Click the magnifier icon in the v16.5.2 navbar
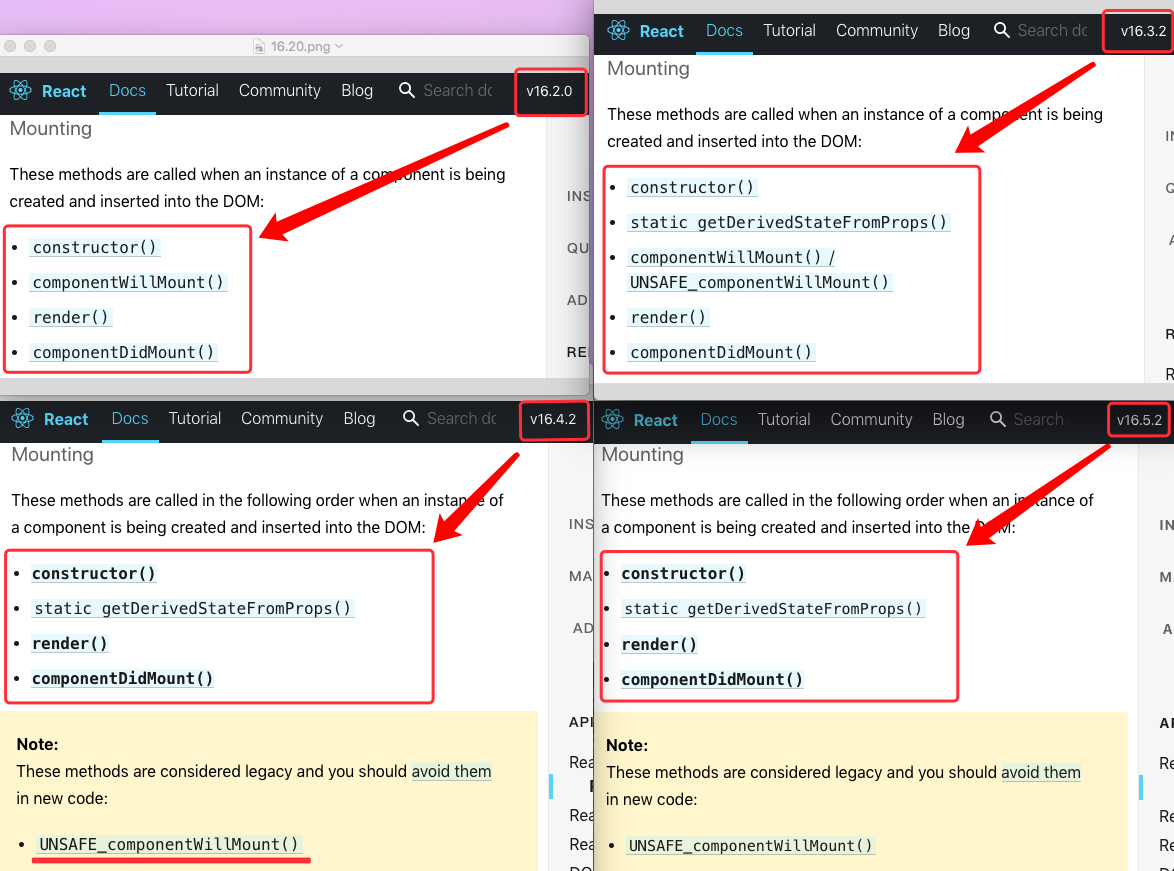 point(997,420)
